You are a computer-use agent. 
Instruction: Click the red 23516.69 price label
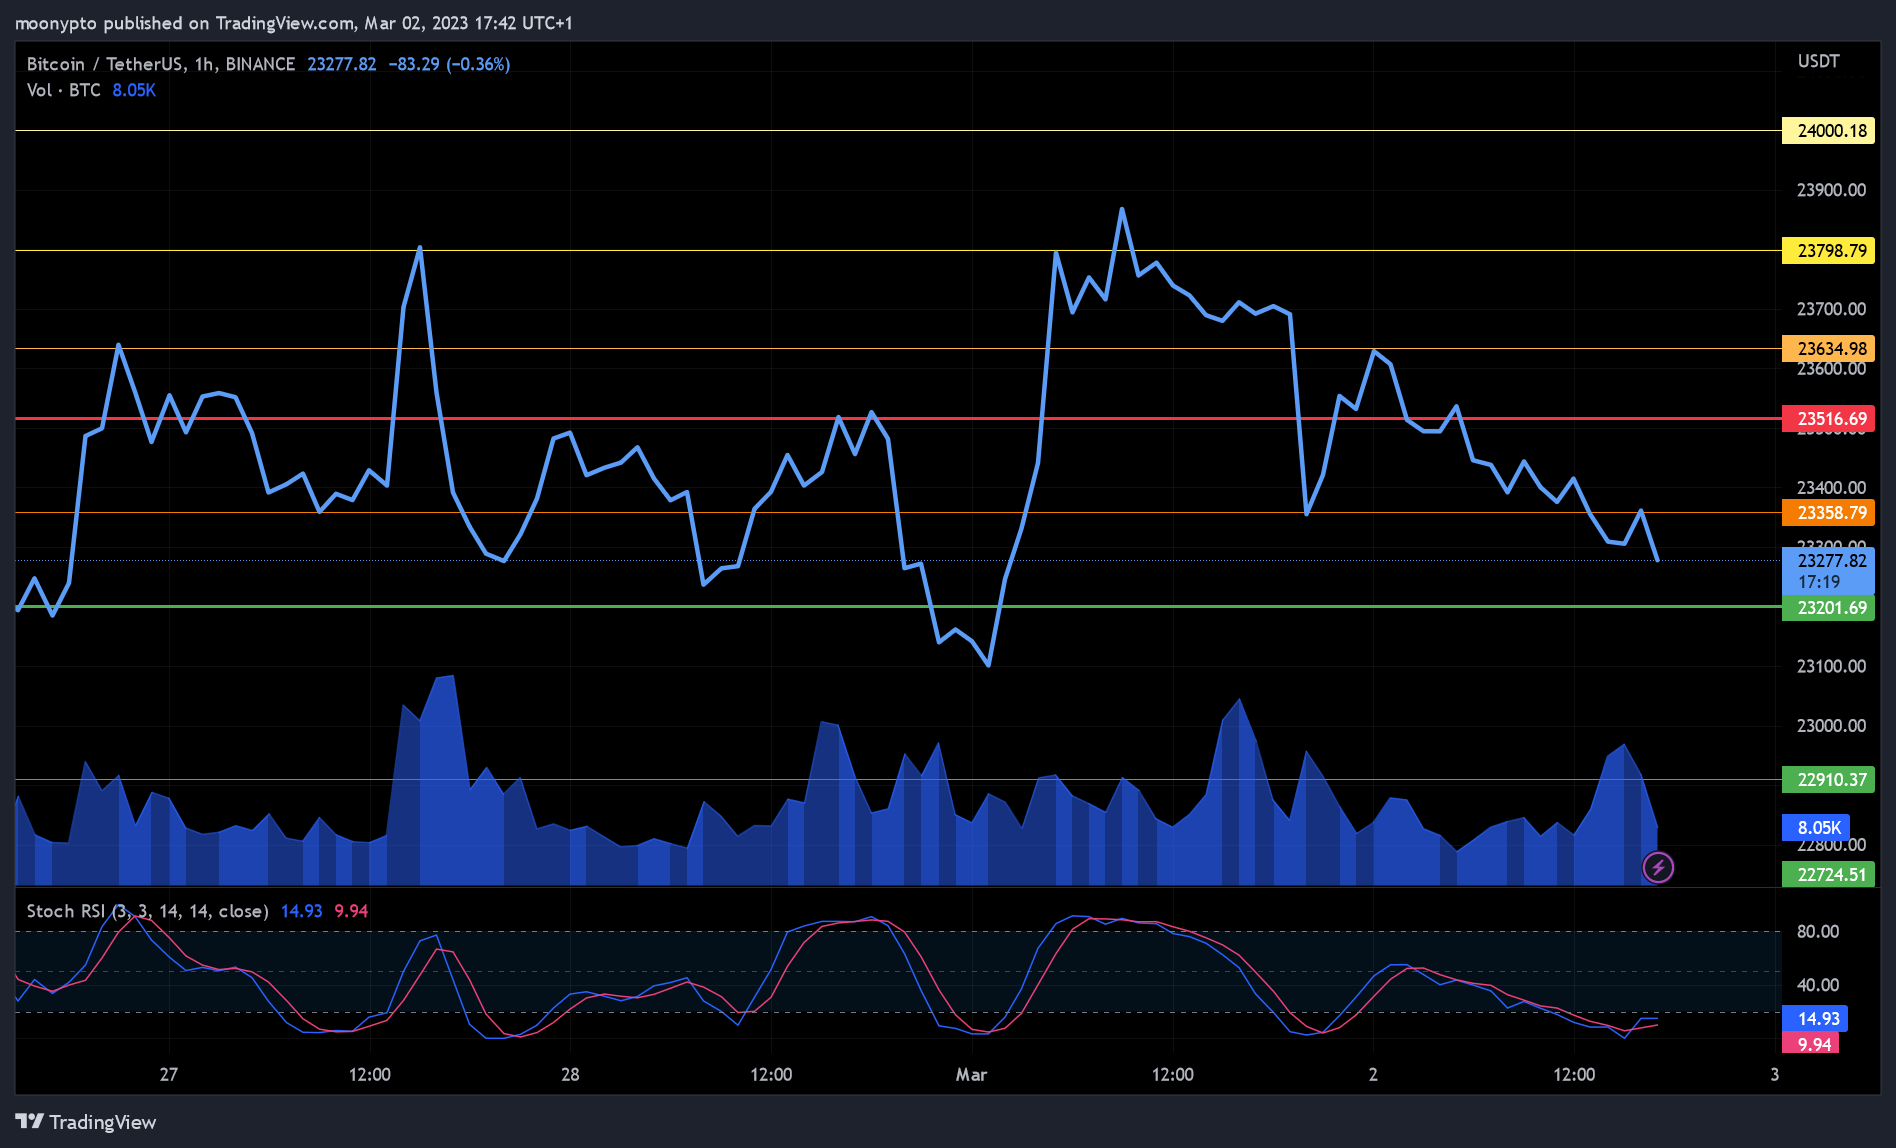point(1828,419)
